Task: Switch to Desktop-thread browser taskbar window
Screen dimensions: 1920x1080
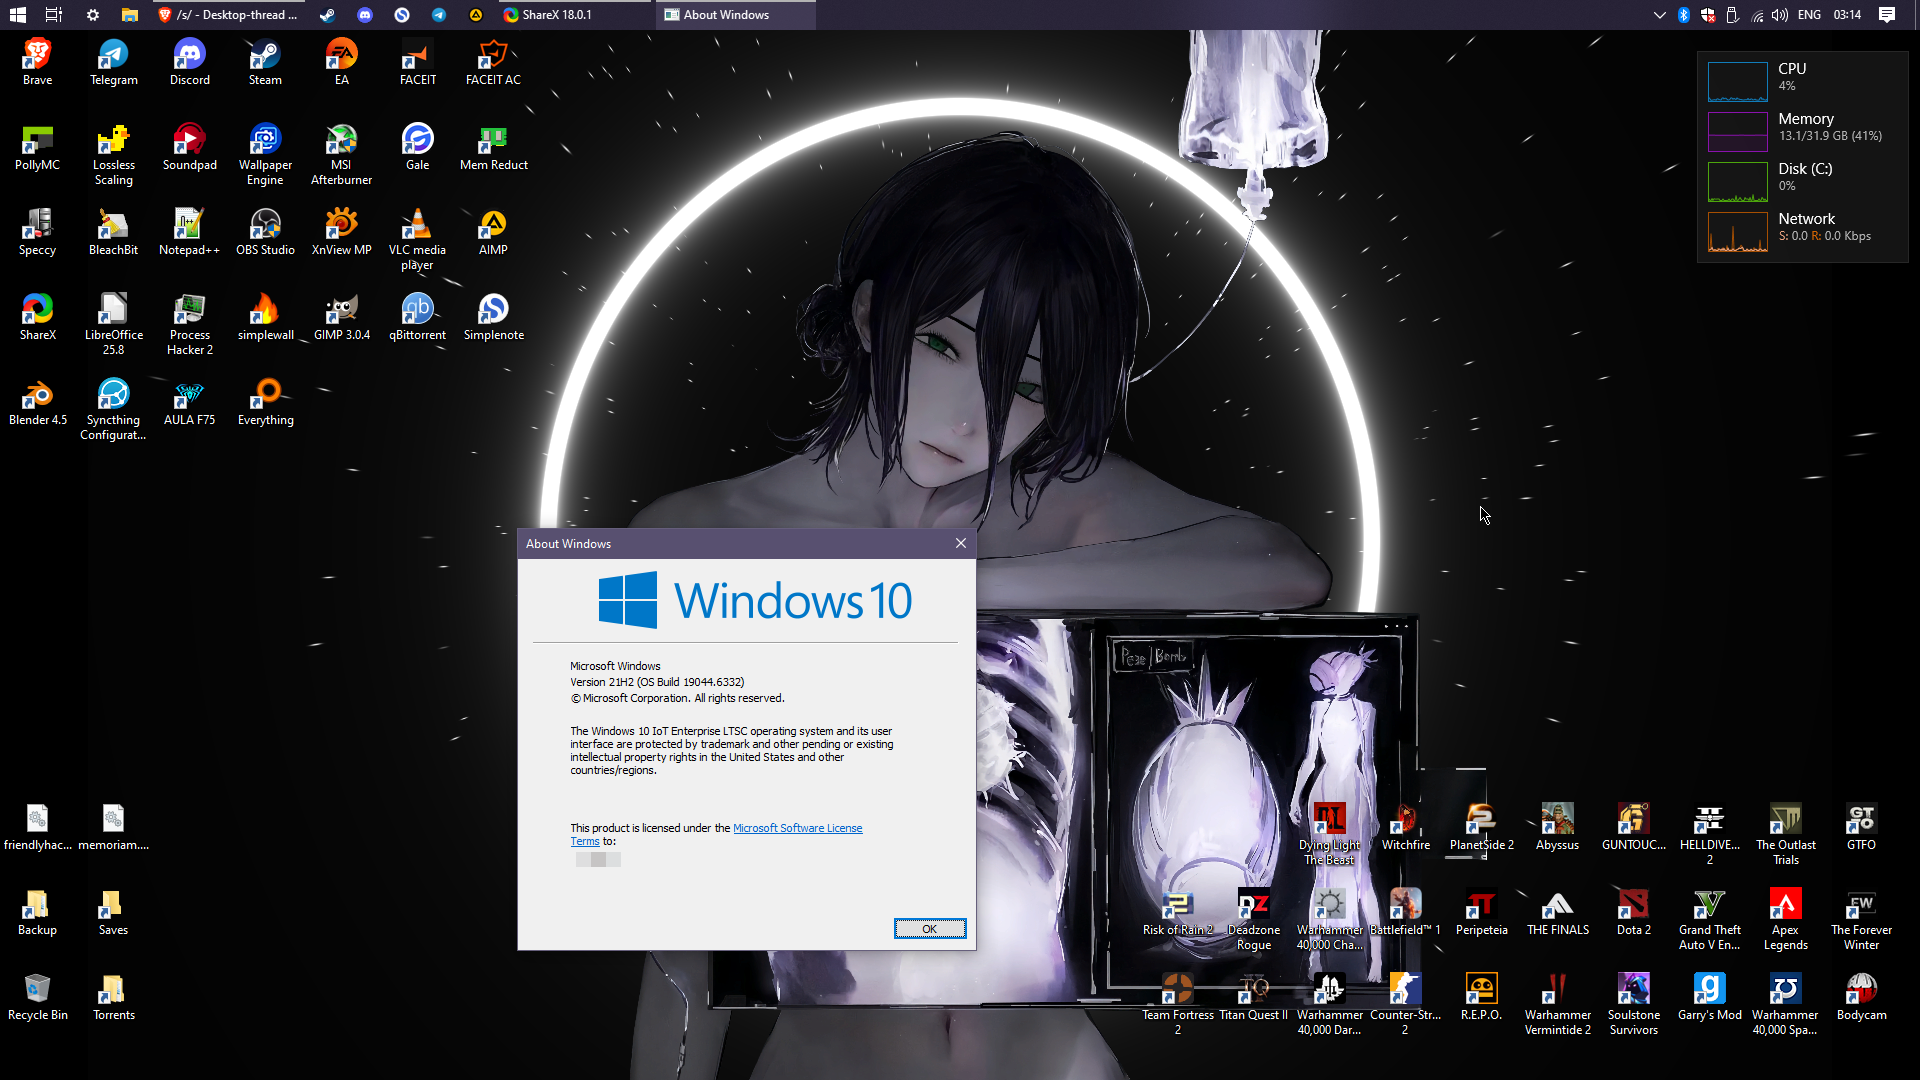Action: point(230,15)
